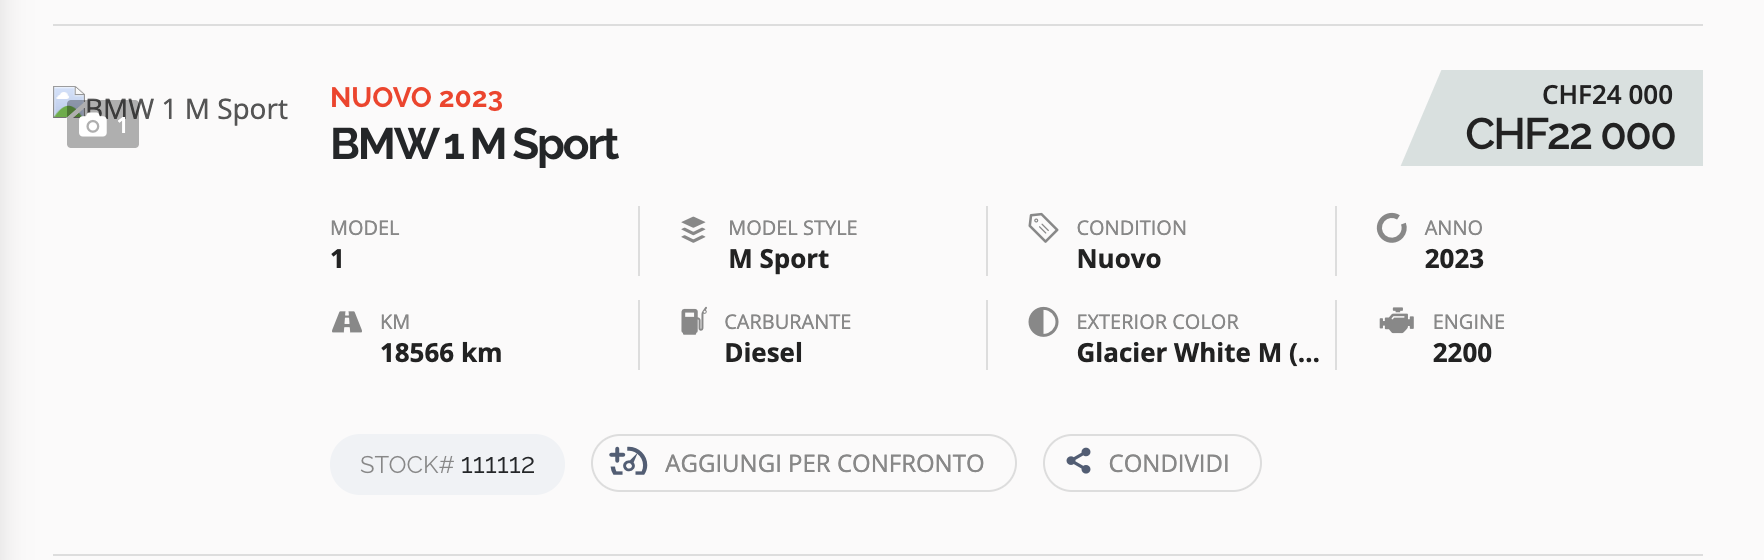Click the Model Style layers icon
The height and width of the screenshot is (560, 1764).
coord(693,229)
